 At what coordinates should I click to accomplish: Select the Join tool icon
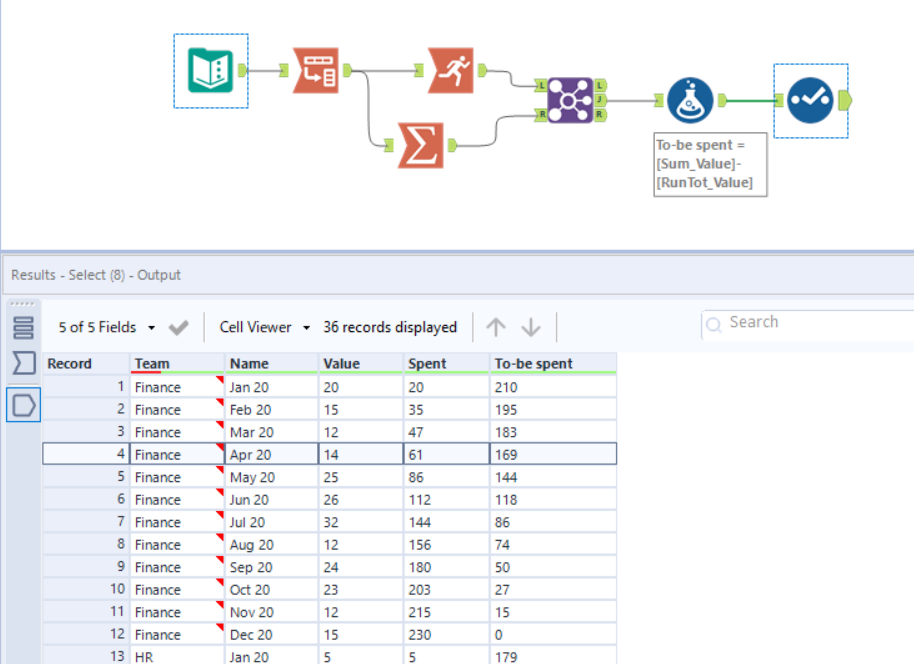coord(570,100)
